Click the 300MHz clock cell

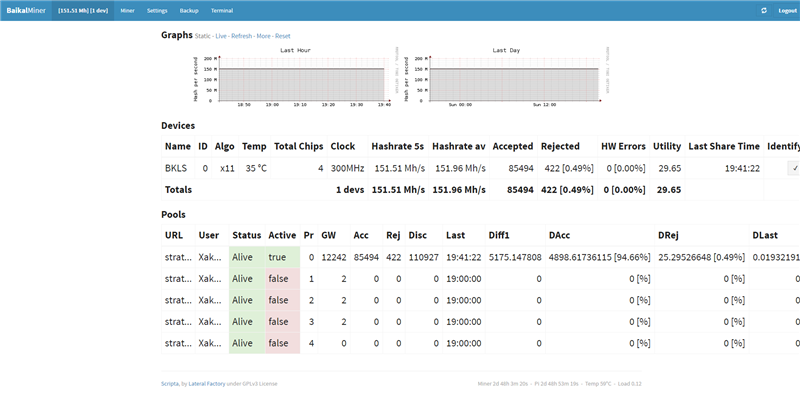pyautogui.click(x=347, y=168)
